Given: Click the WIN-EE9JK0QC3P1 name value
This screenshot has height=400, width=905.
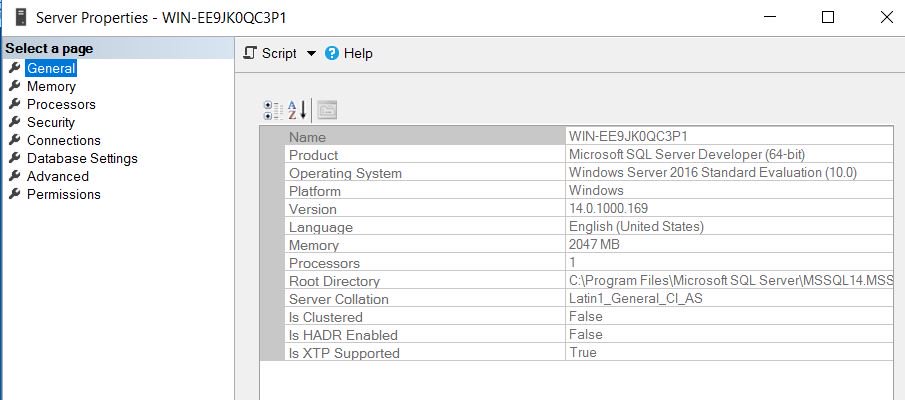Looking at the screenshot, I should point(628,136).
